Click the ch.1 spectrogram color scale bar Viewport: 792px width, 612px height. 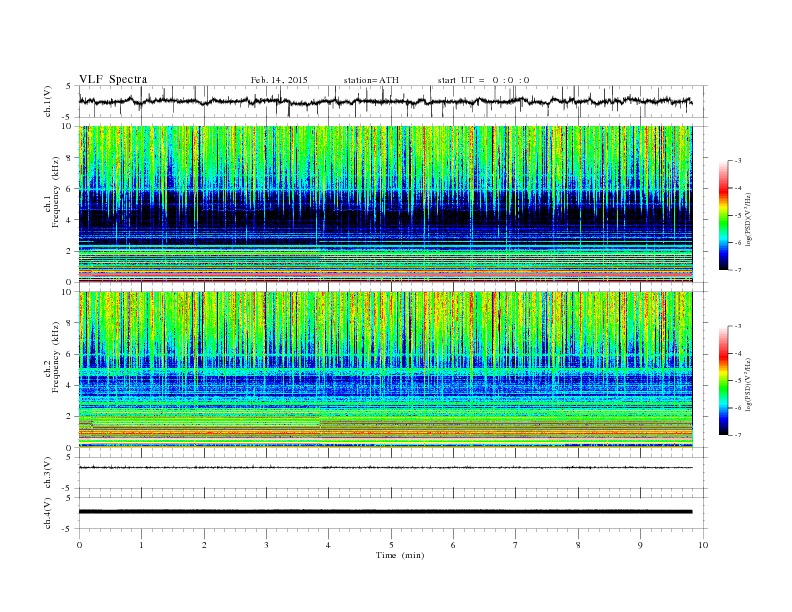pyautogui.click(x=723, y=215)
